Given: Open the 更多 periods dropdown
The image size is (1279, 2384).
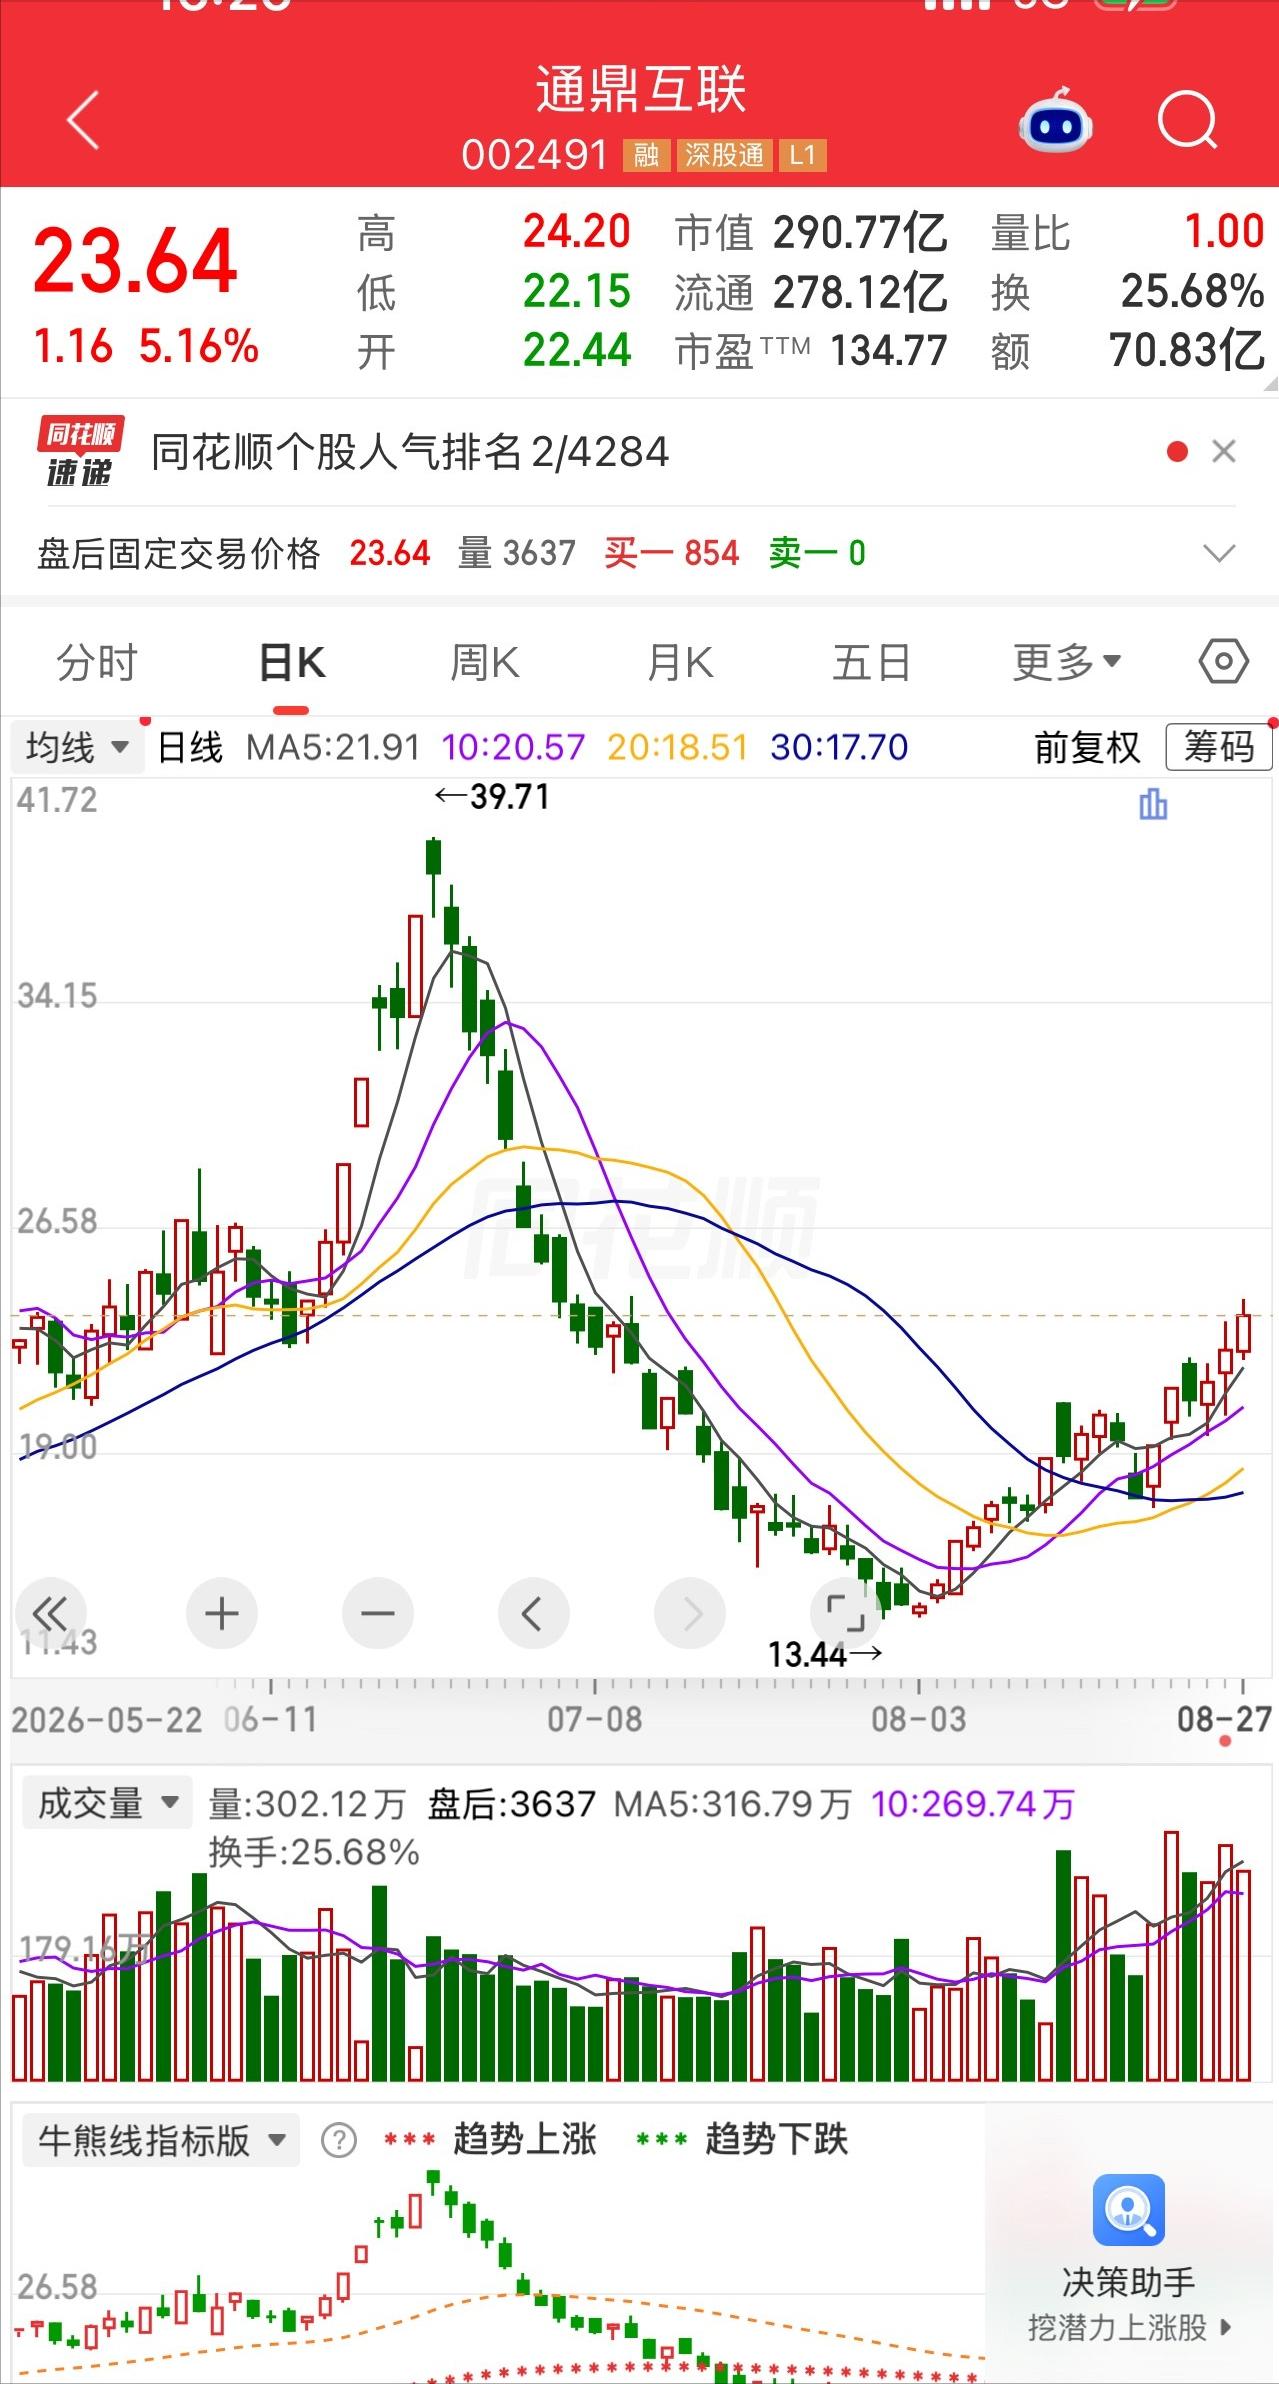Looking at the screenshot, I should point(1066,662).
